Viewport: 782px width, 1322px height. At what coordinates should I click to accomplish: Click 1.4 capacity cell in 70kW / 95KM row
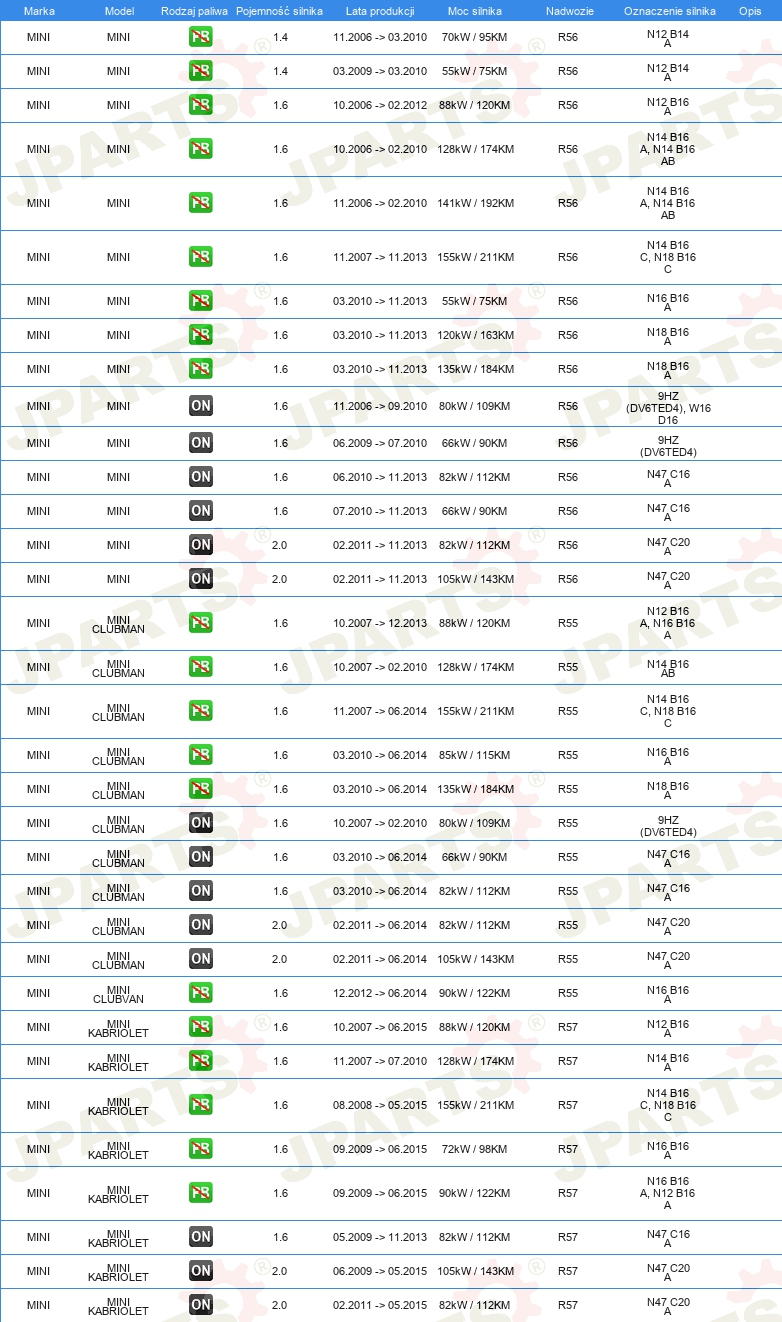click(280, 37)
